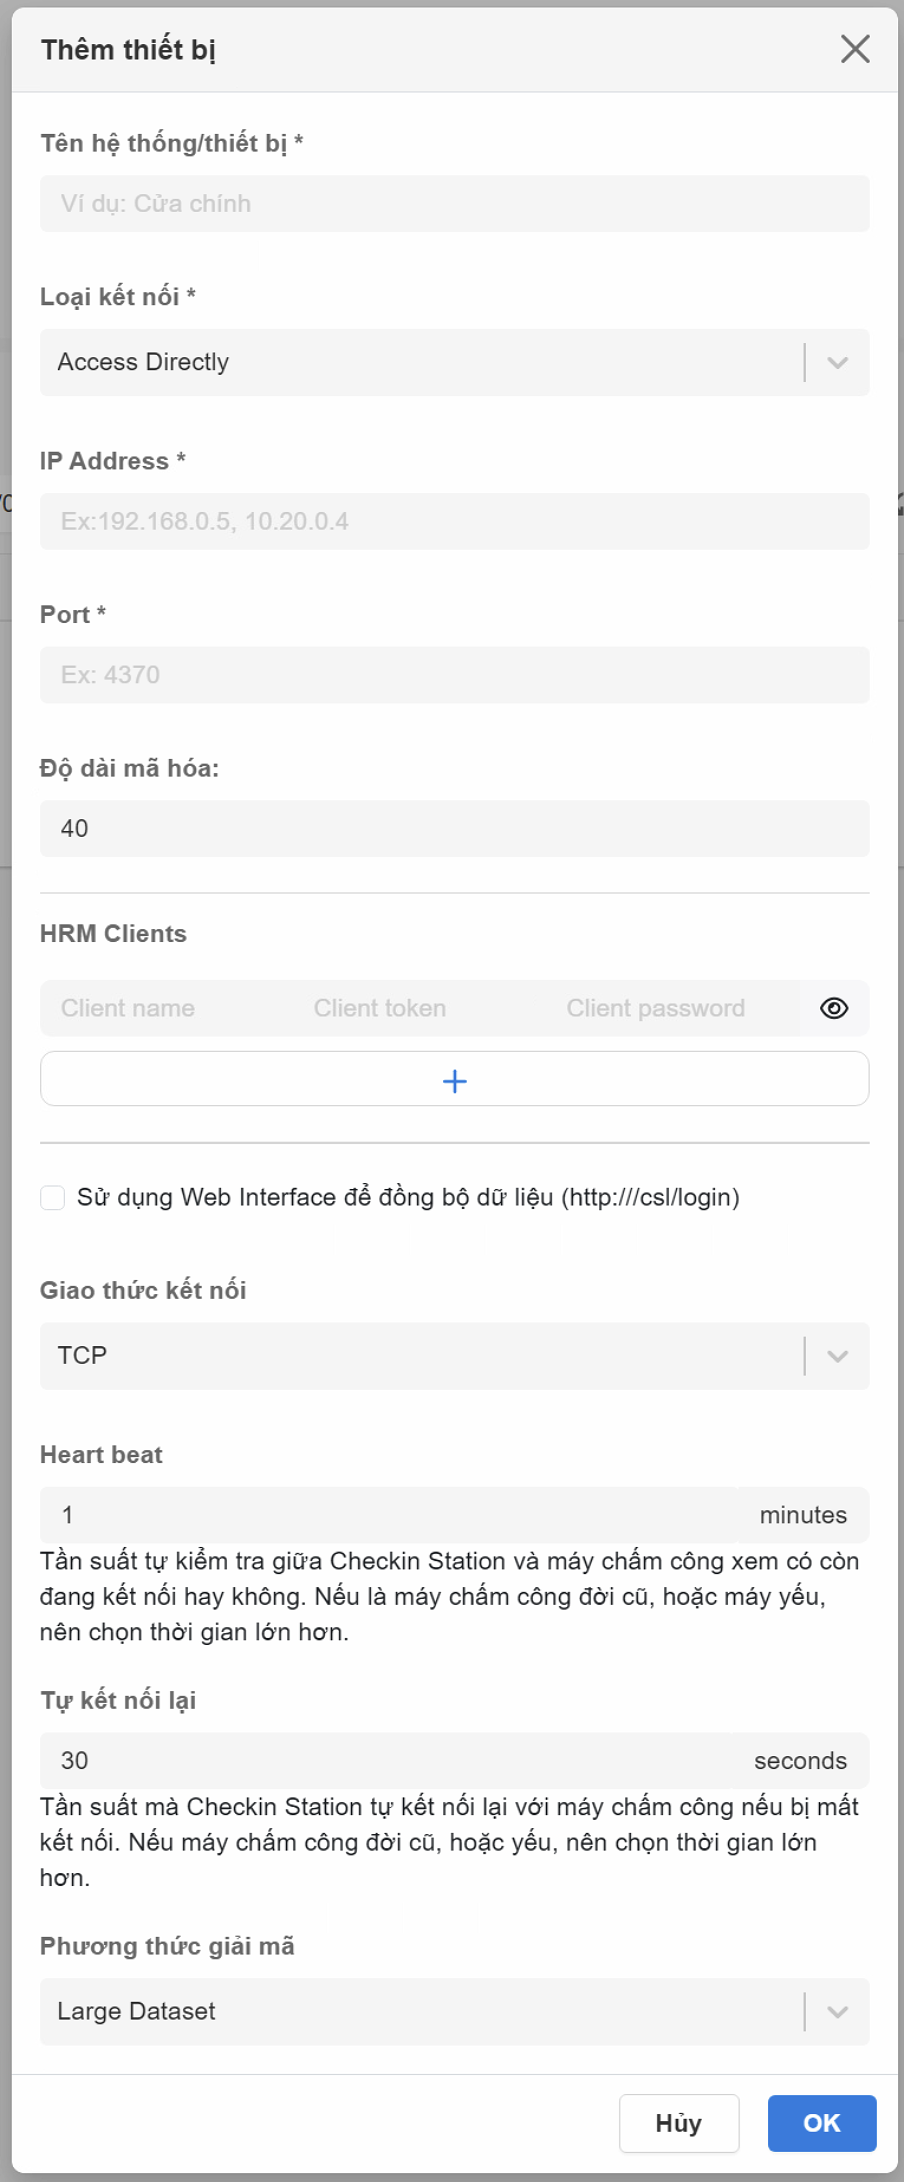Screen dimensions: 904x2182
Task: Click into the IP Address field
Action: point(454,521)
